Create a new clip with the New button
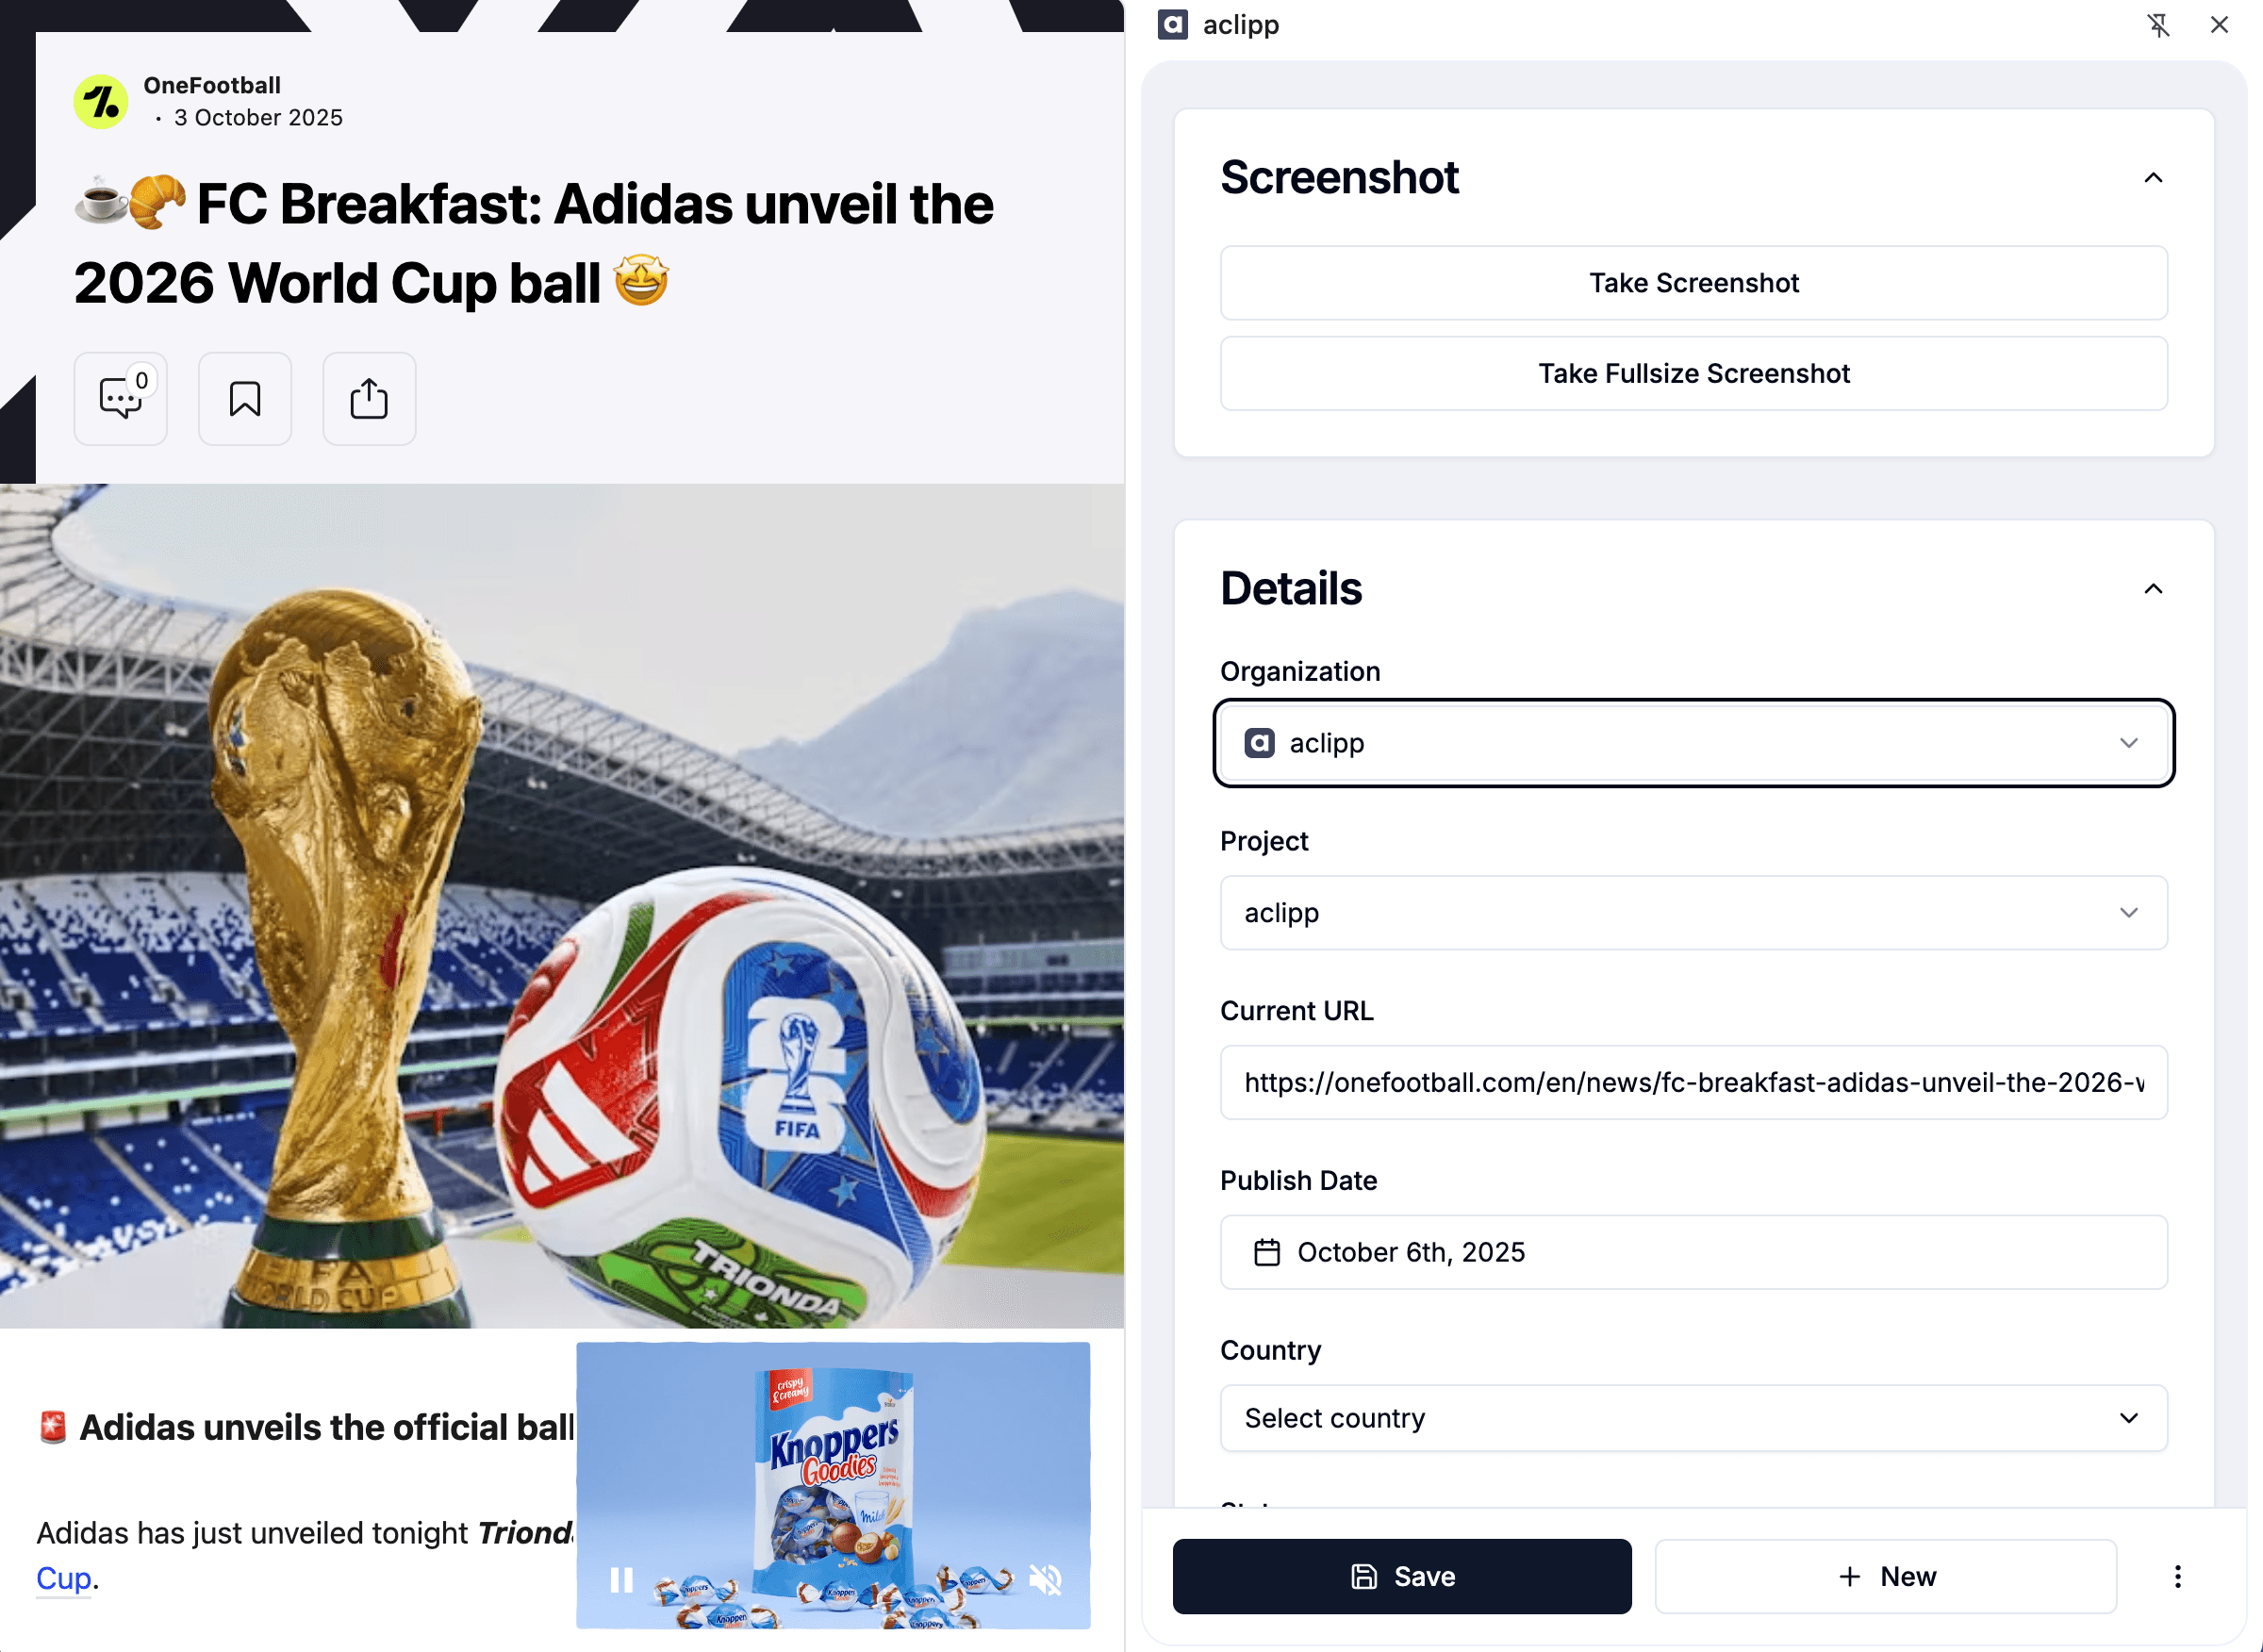The width and height of the screenshot is (2263, 1652). [1884, 1576]
